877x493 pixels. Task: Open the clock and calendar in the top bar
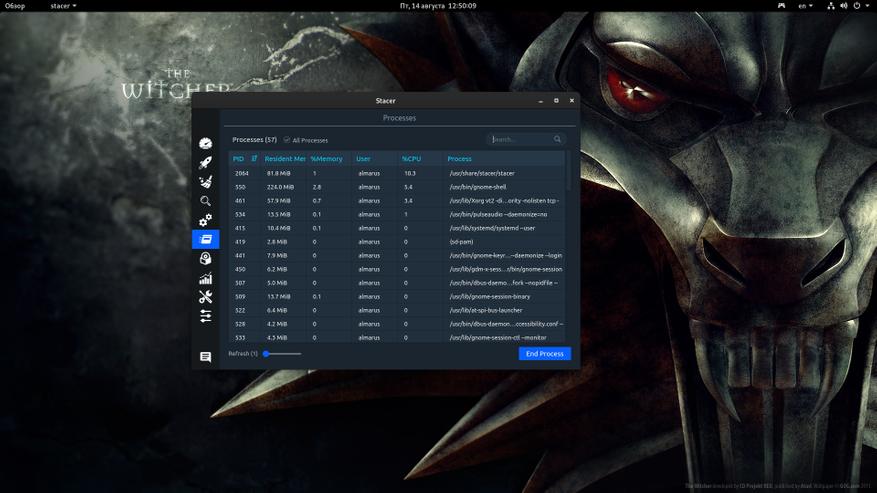(x=438, y=6)
